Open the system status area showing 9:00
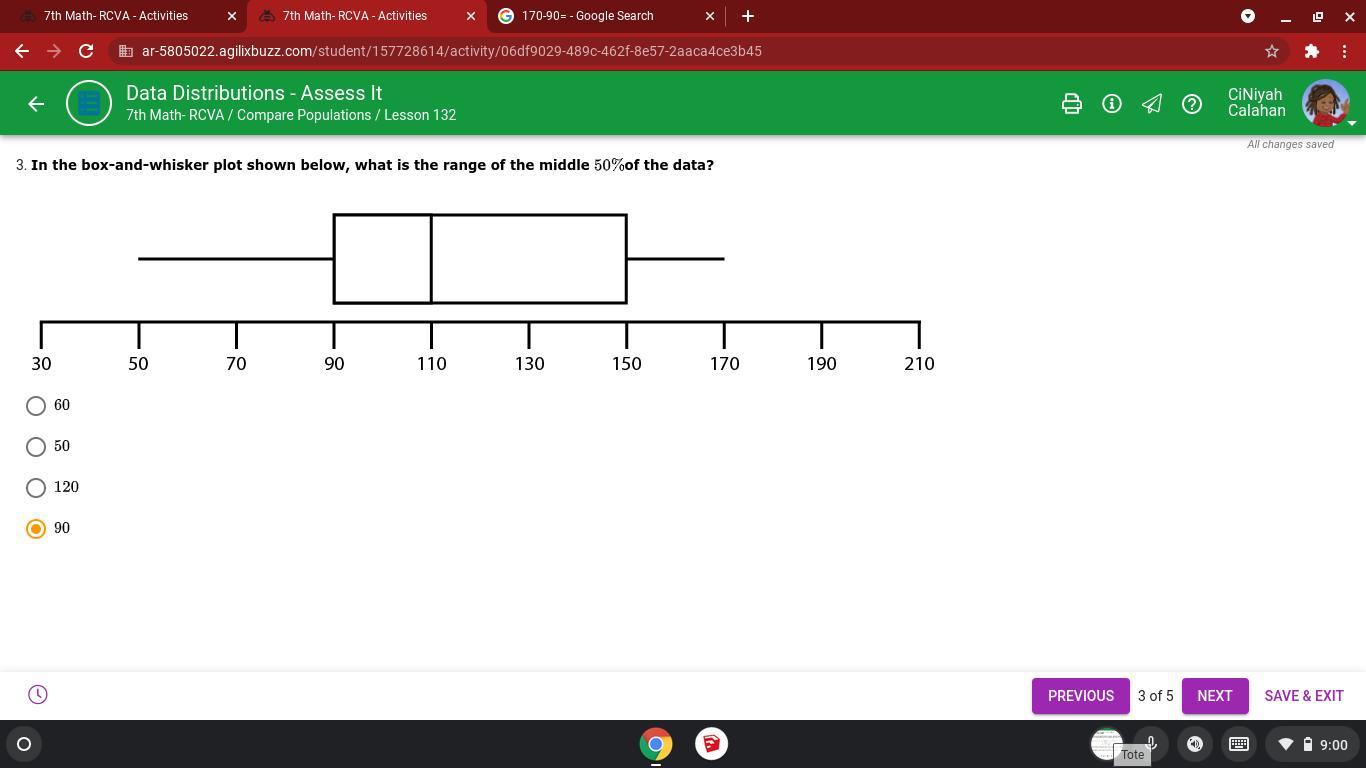1366x768 pixels. point(1313,744)
